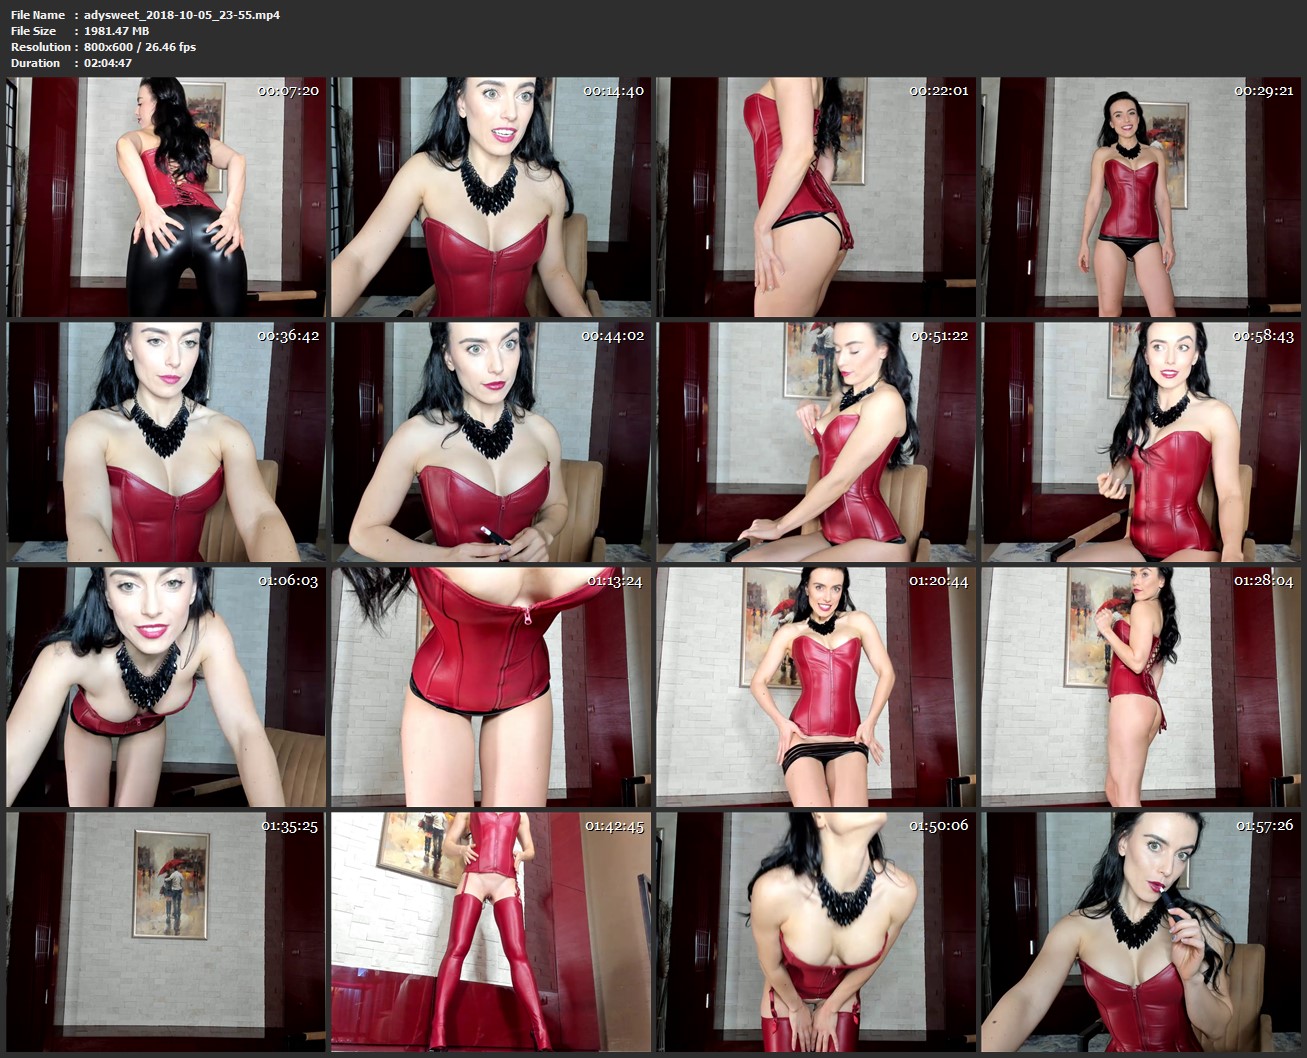Select the thumbnail stamped 00:14:40

491,197
